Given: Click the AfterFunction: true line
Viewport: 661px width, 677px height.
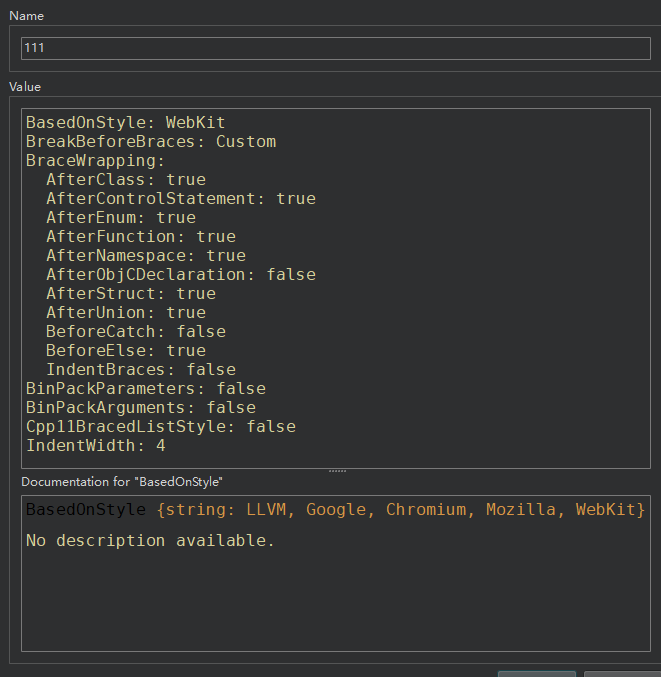Looking at the screenshot, I should (140, 237).
